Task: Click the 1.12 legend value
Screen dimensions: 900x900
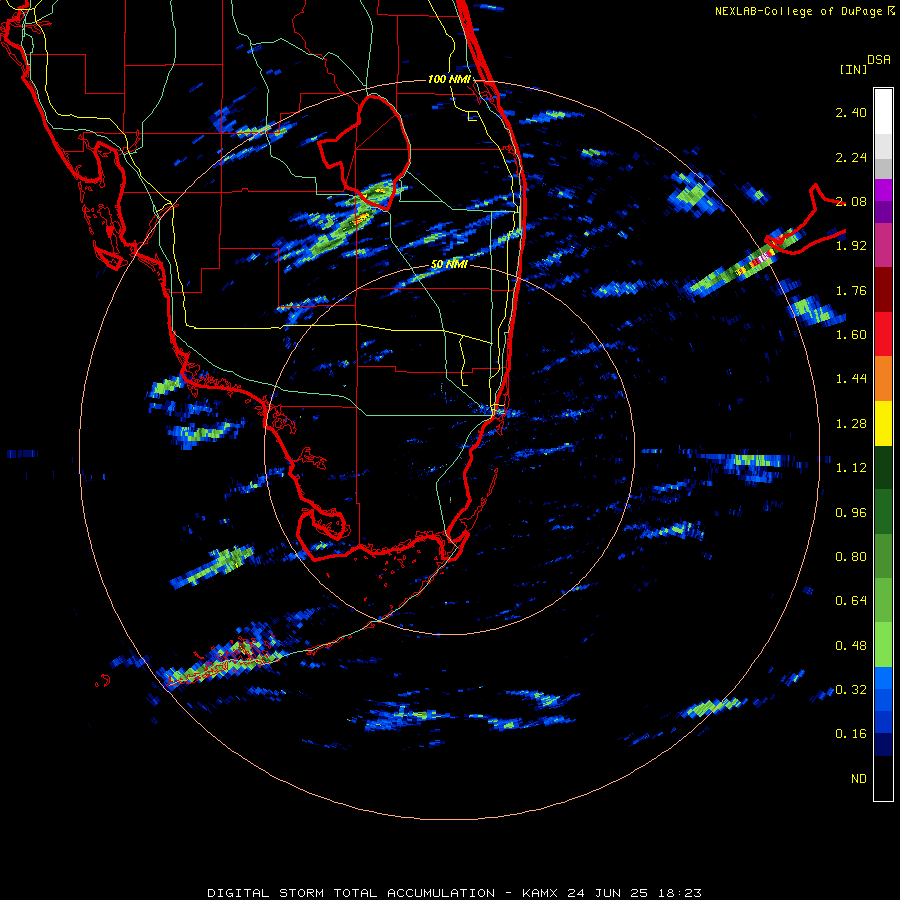Action: (851, 468)
